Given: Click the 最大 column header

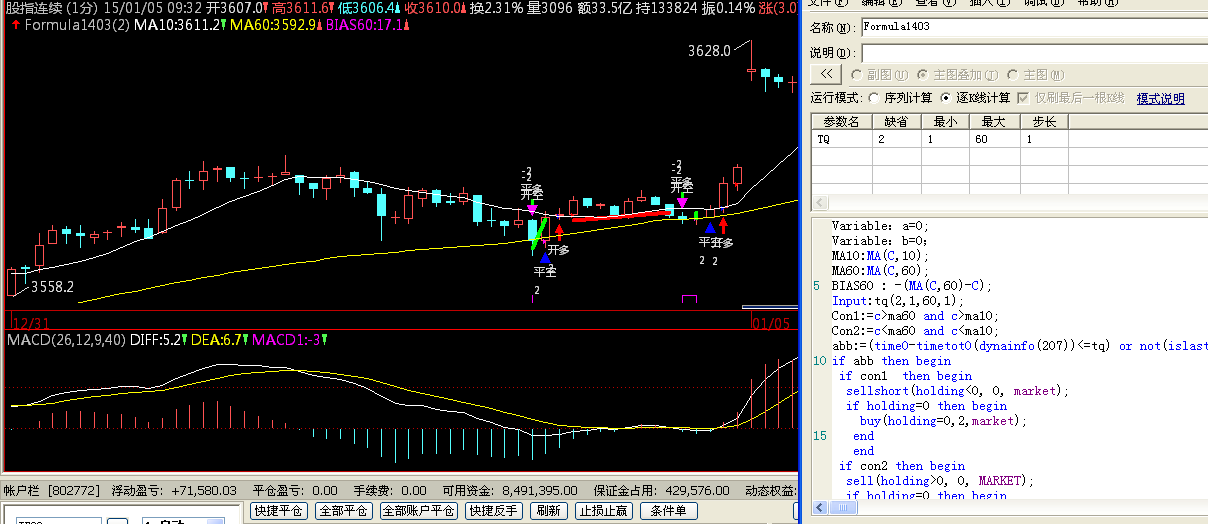Looking at the screenshot, I should [x=993, y=122].
